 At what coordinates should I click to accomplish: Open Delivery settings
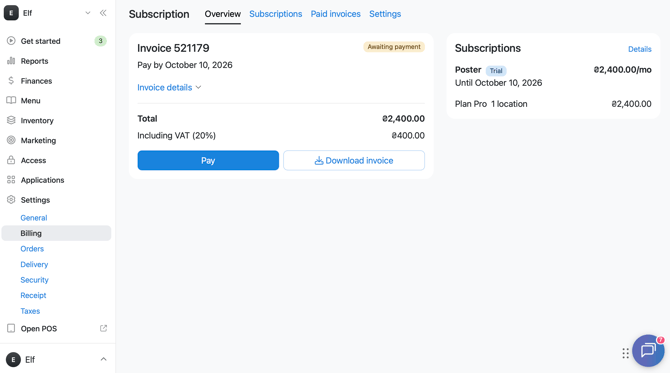tap(34, 264)
